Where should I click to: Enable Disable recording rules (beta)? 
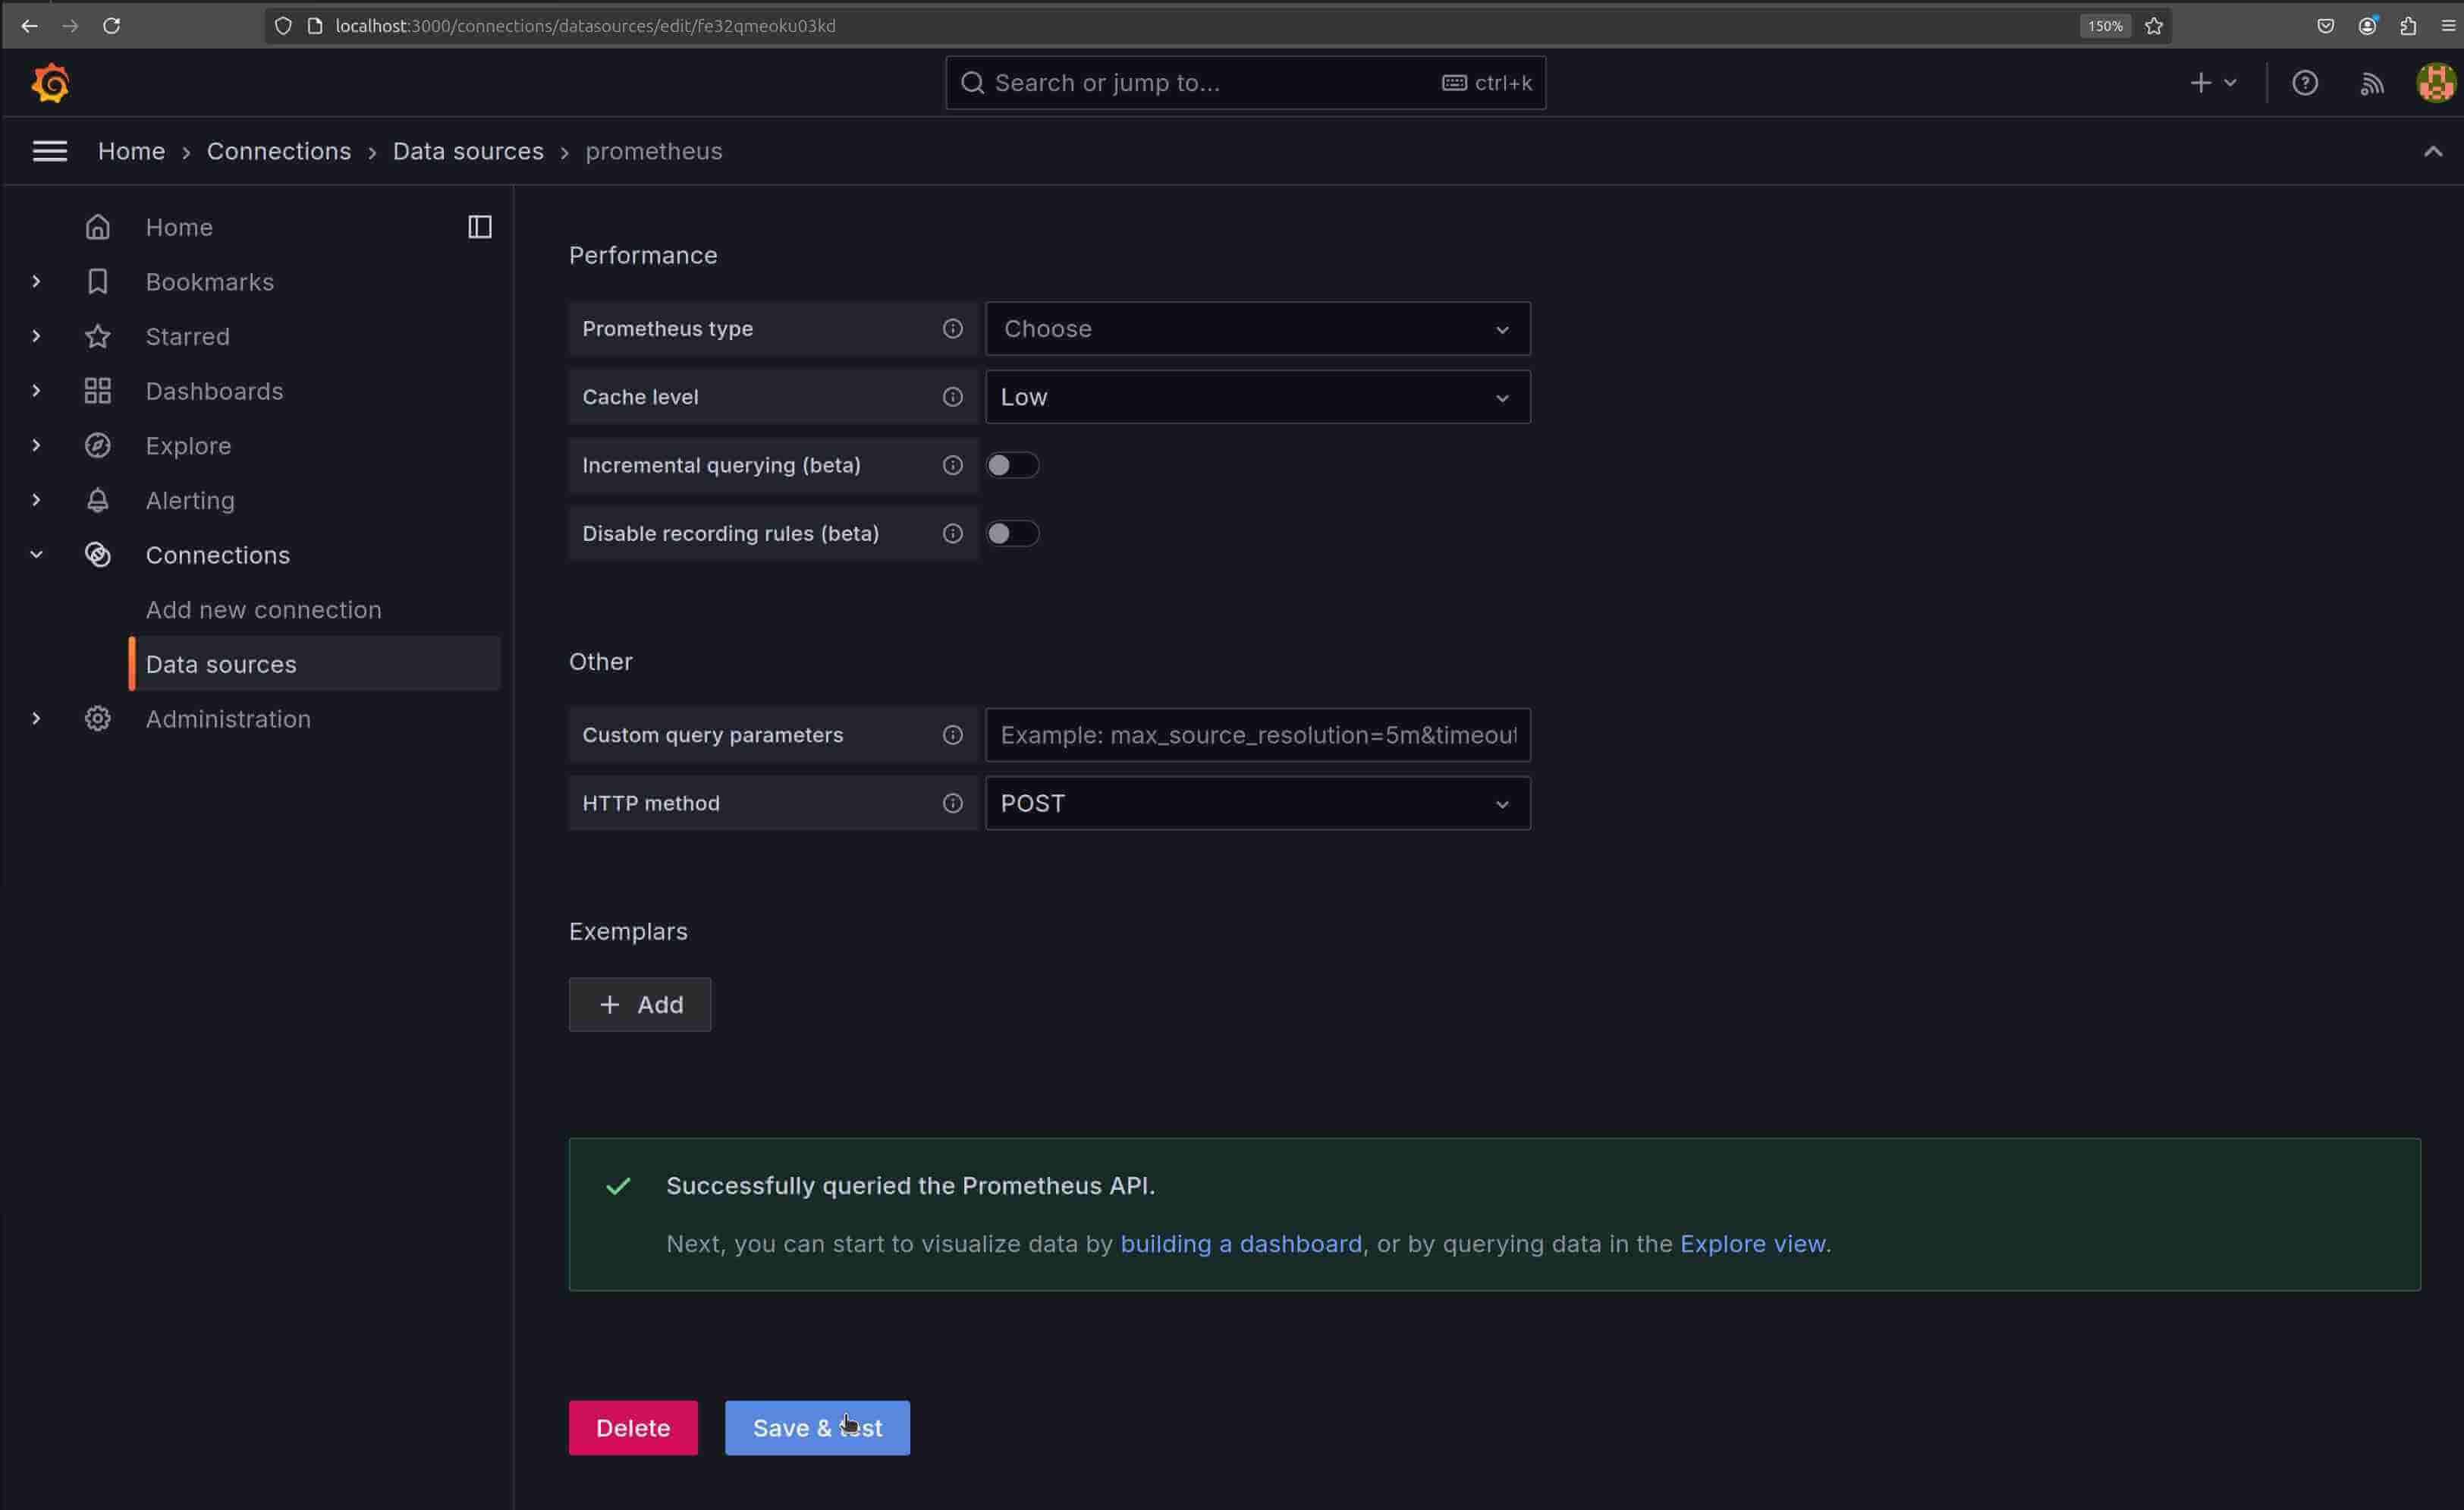(1013, 533)
